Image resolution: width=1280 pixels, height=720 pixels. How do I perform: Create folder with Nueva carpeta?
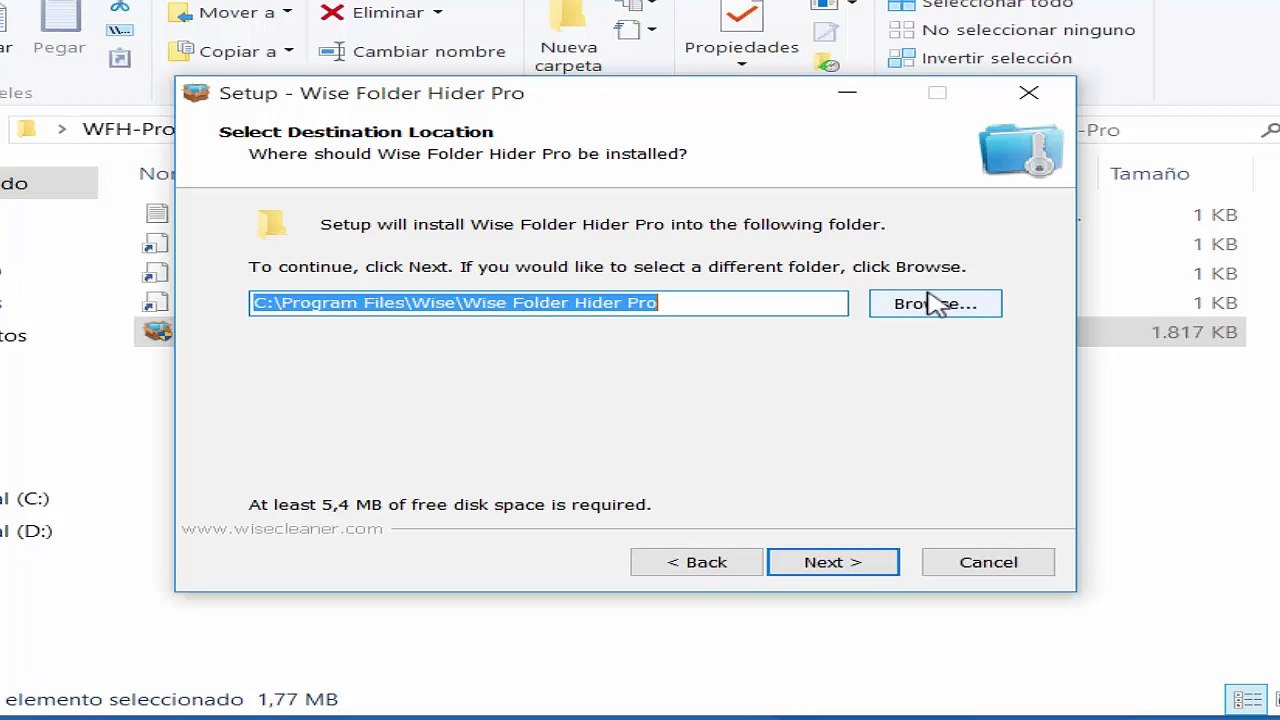(568, 38)
